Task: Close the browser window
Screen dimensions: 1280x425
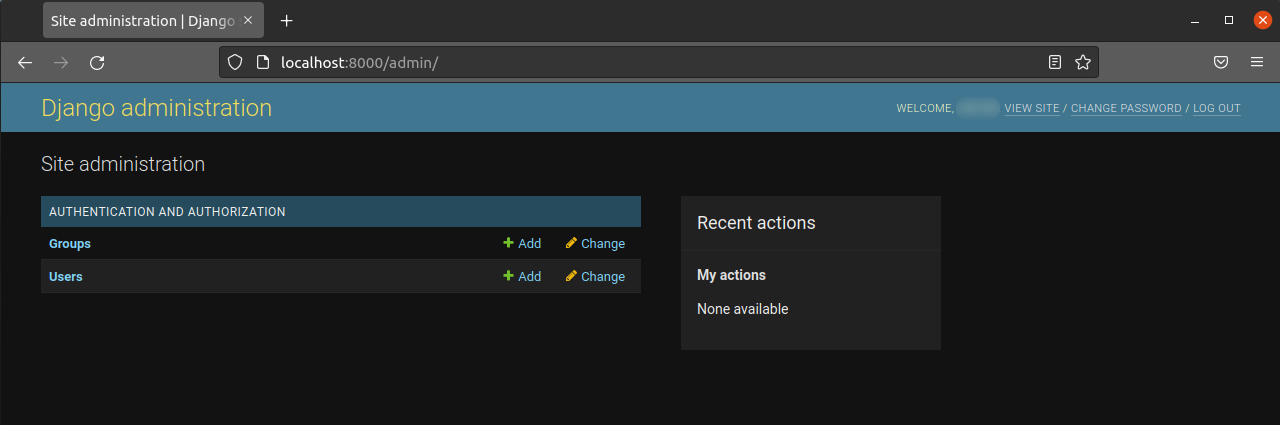Action: pos(1263,20)
